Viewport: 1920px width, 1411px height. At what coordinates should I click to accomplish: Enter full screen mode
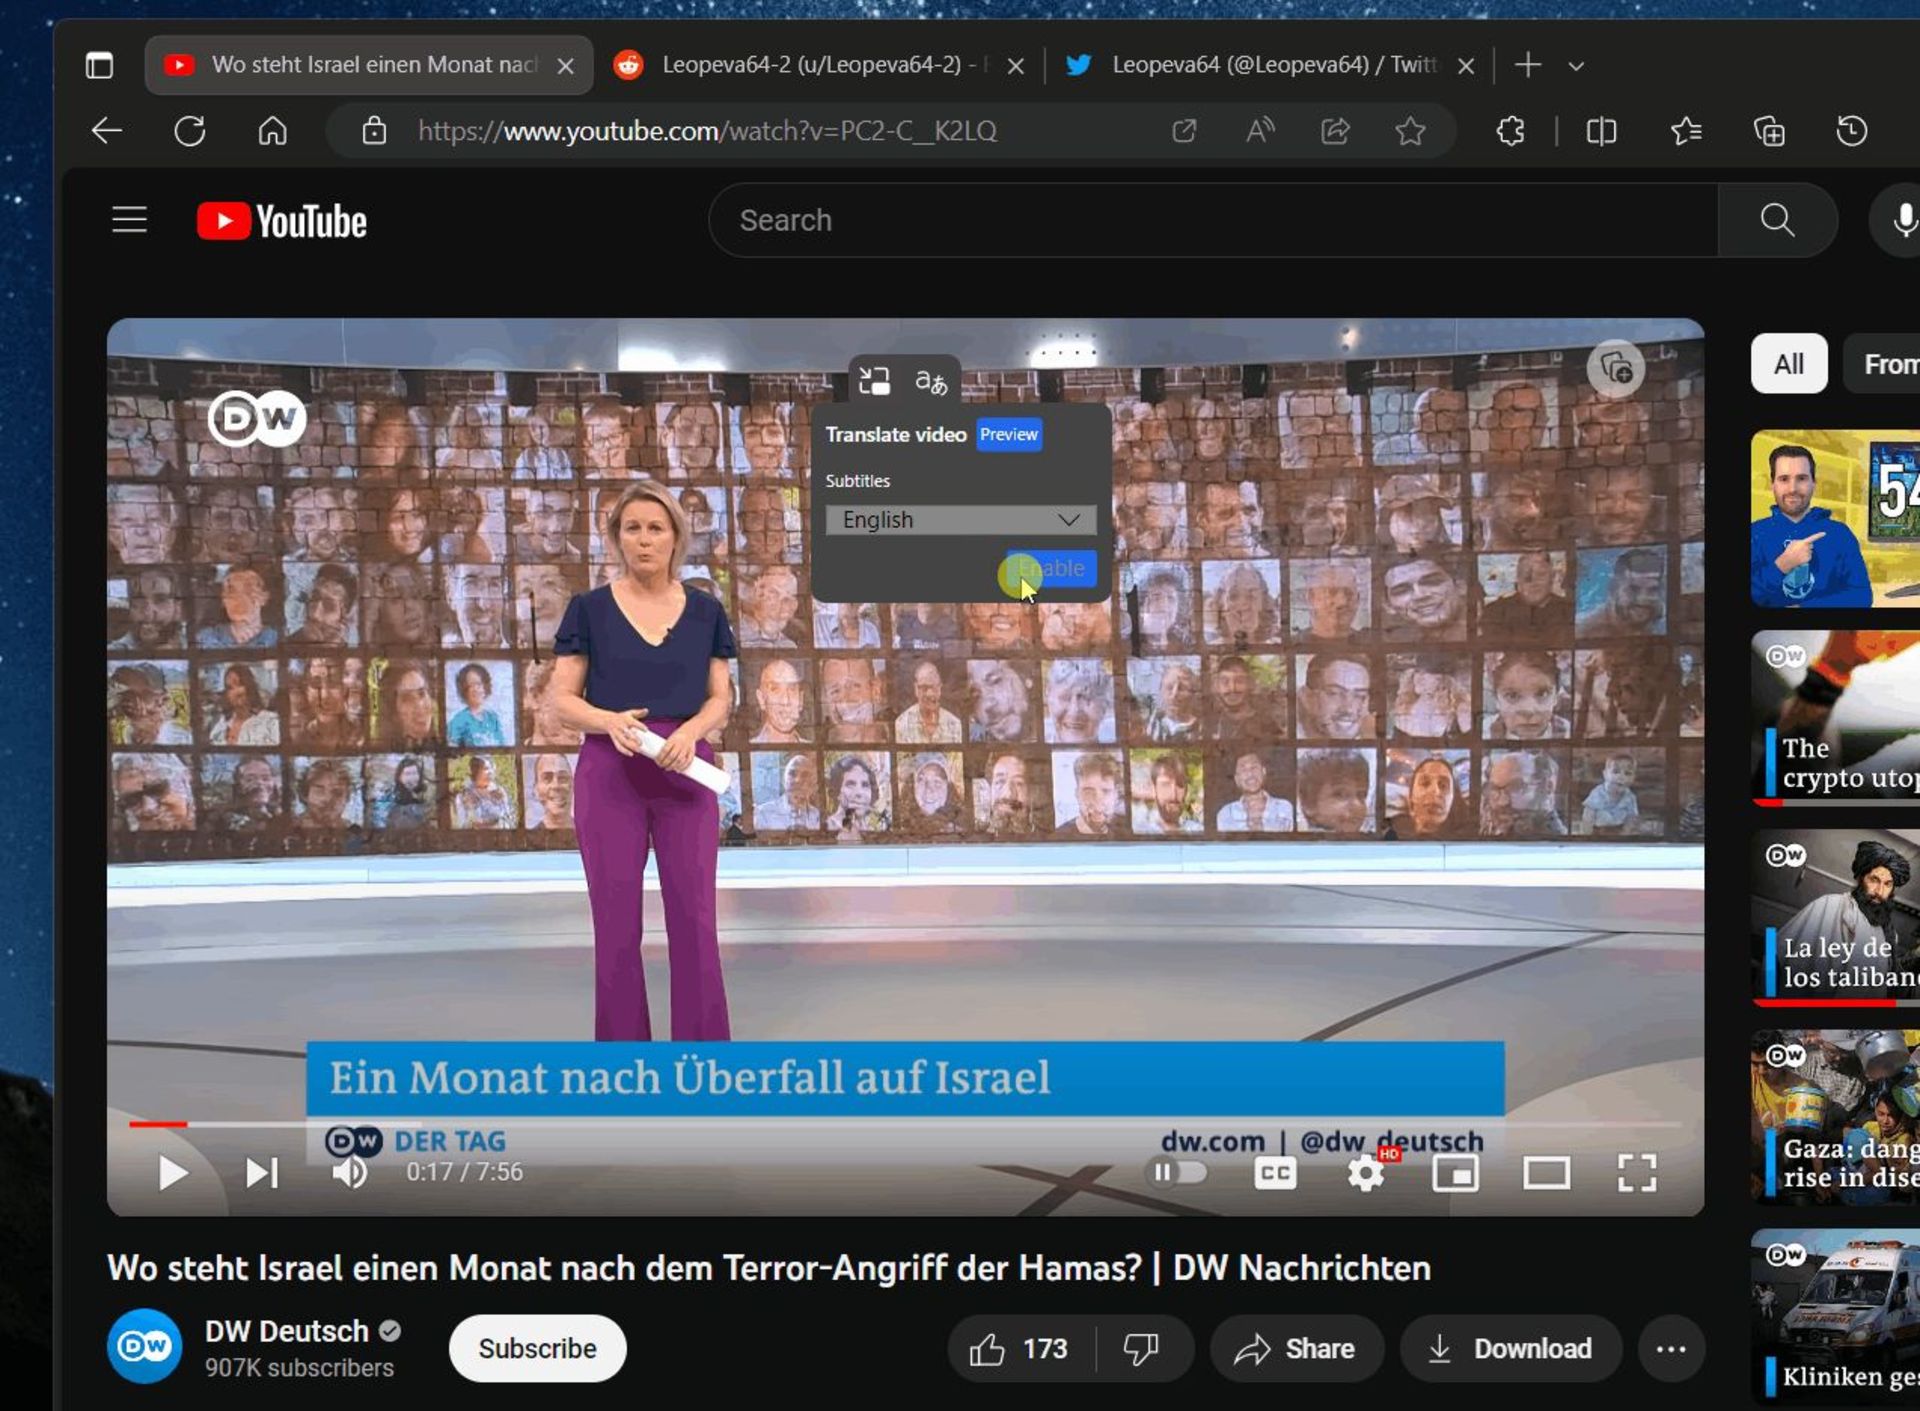(1637, 1173)
